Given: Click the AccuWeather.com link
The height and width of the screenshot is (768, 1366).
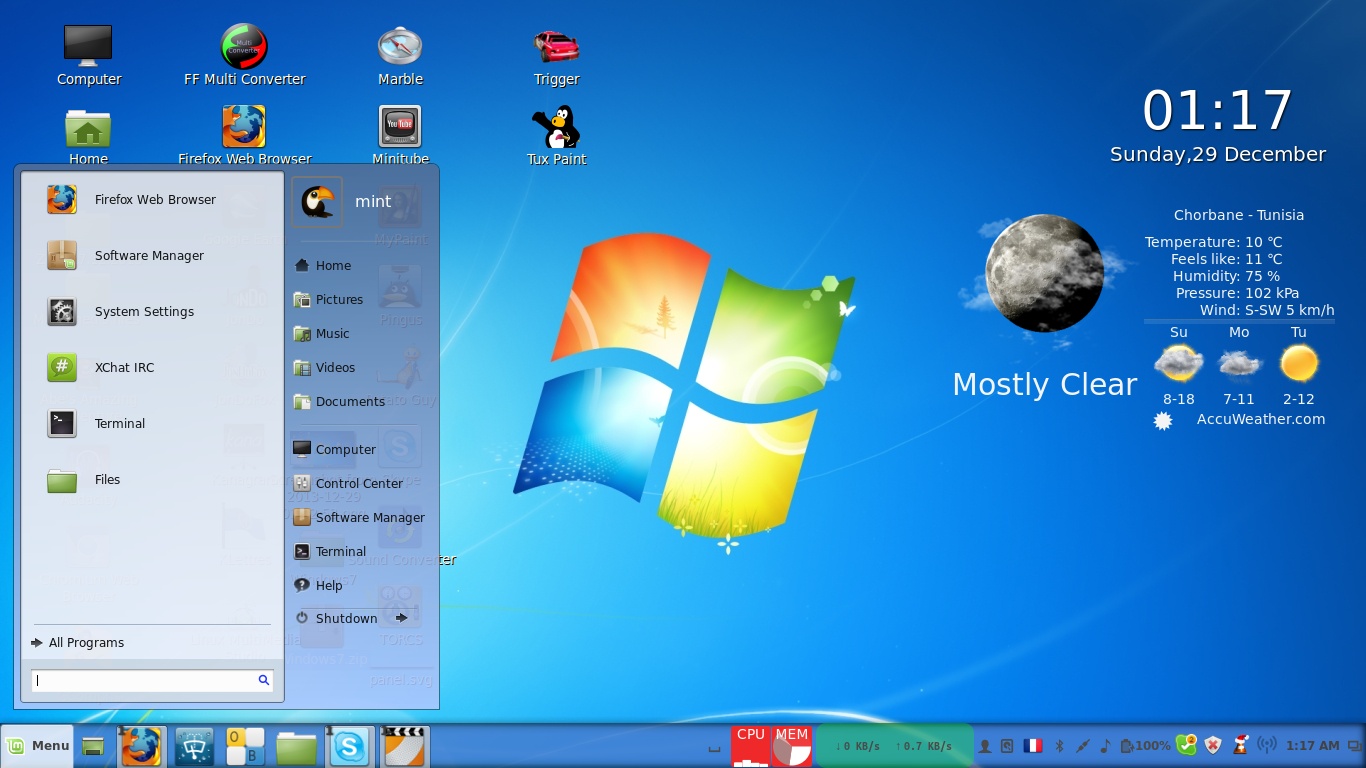Looking at the screenshot, I should tap(1260, 420).
